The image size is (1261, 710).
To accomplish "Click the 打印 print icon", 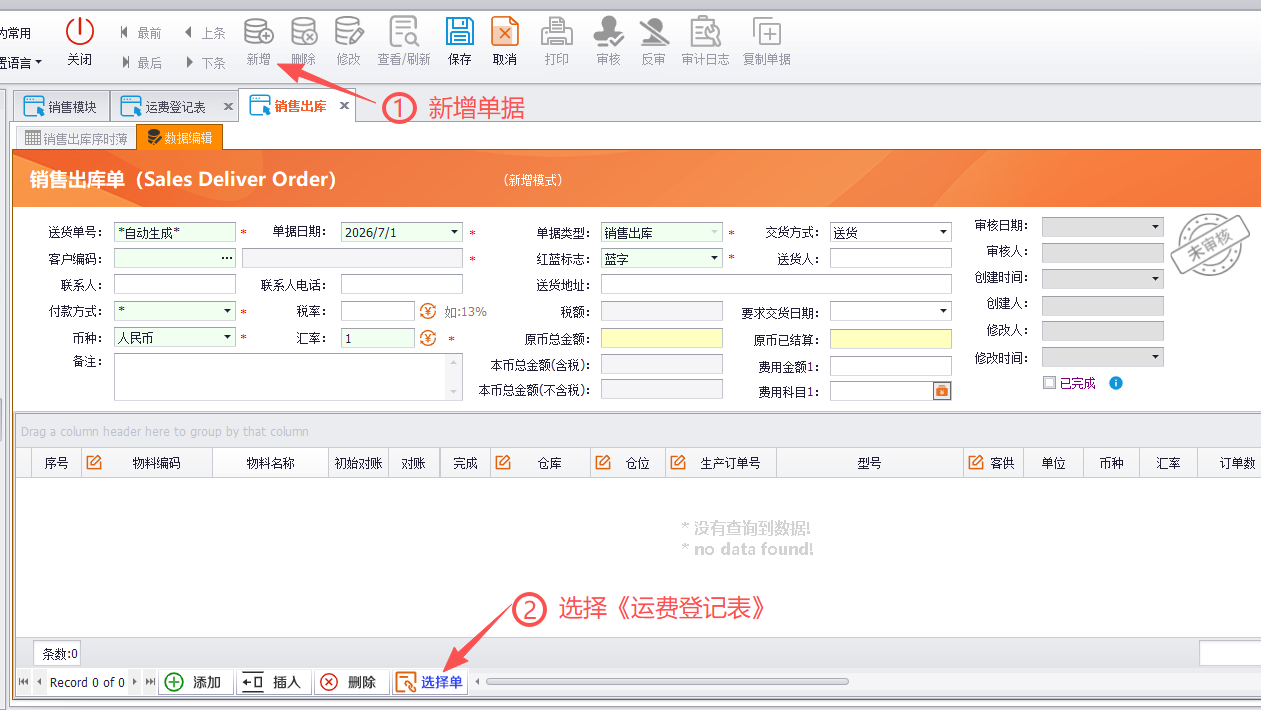I will click(x=557, y=31).
